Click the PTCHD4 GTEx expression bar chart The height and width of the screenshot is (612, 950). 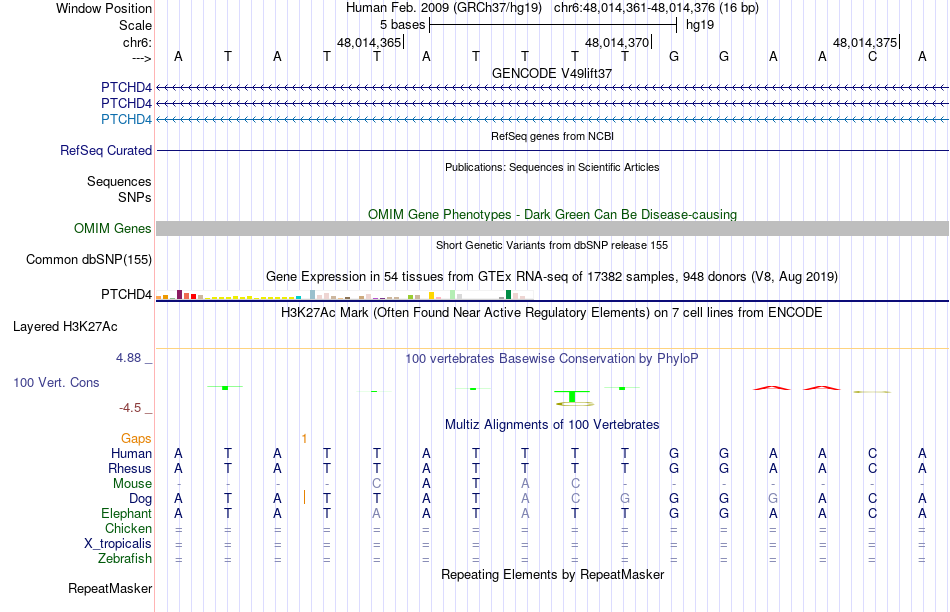[344, 294]
